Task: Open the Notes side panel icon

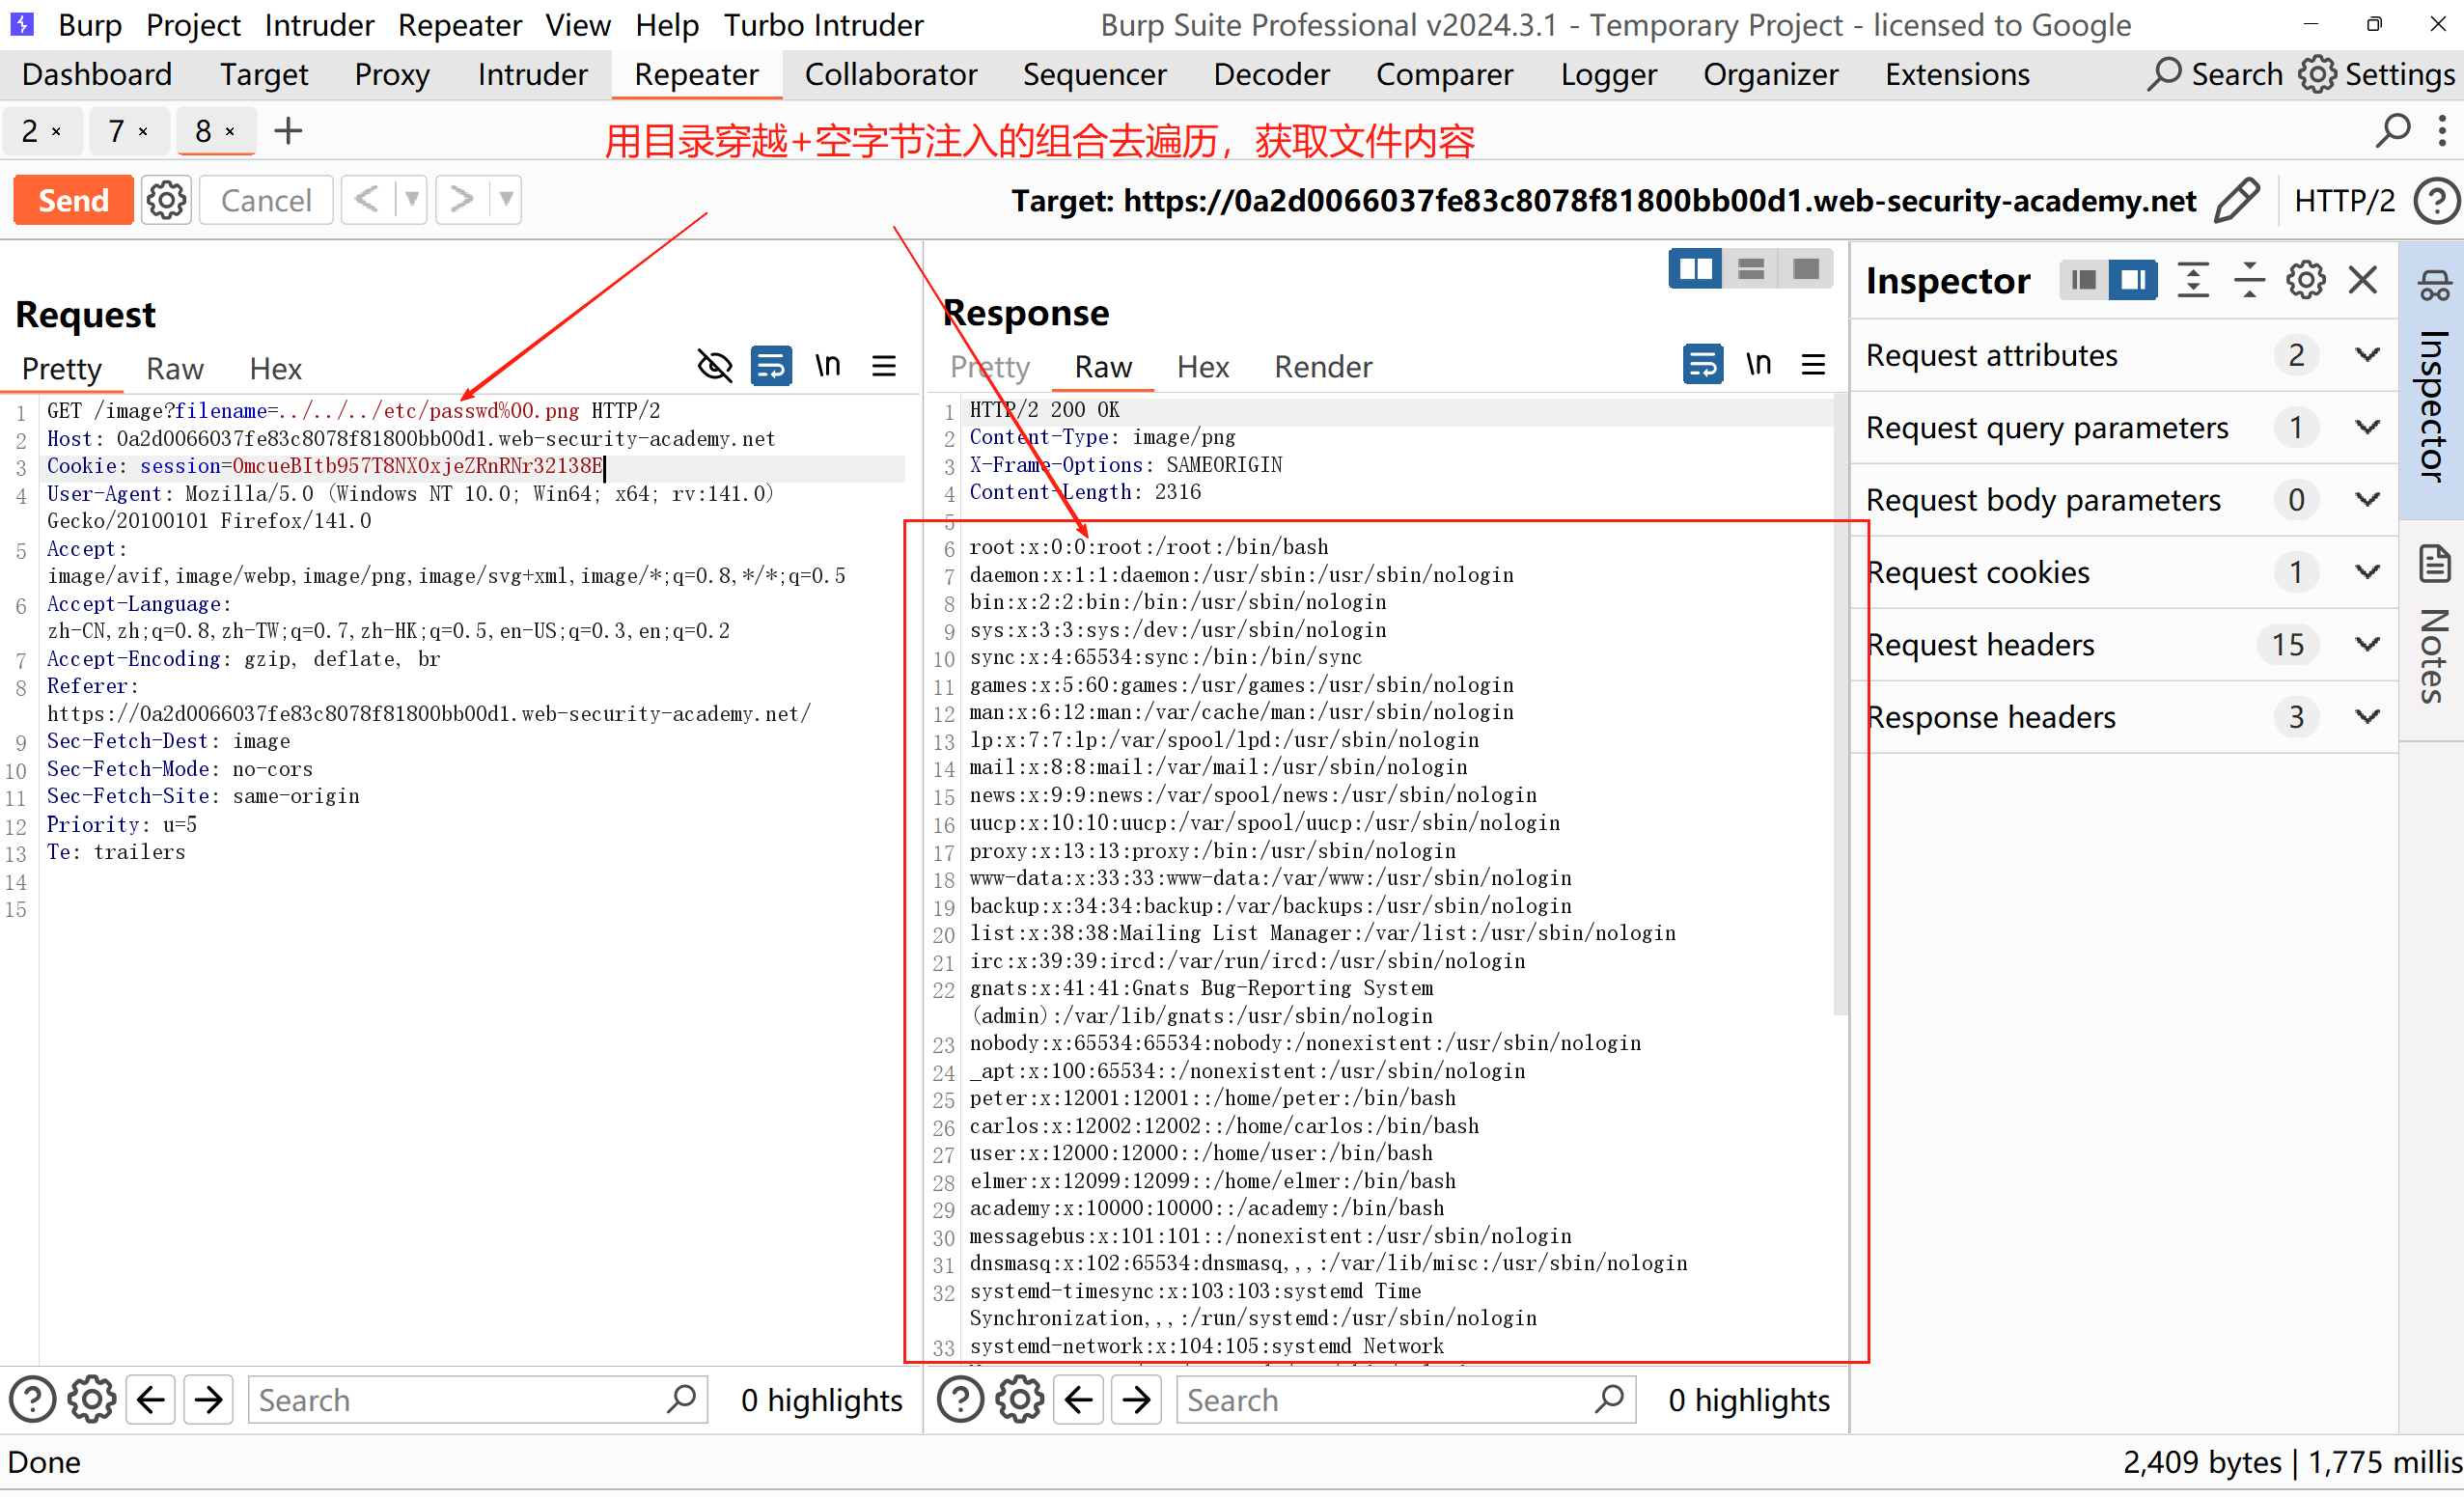Action: [x=2435, y=565]
